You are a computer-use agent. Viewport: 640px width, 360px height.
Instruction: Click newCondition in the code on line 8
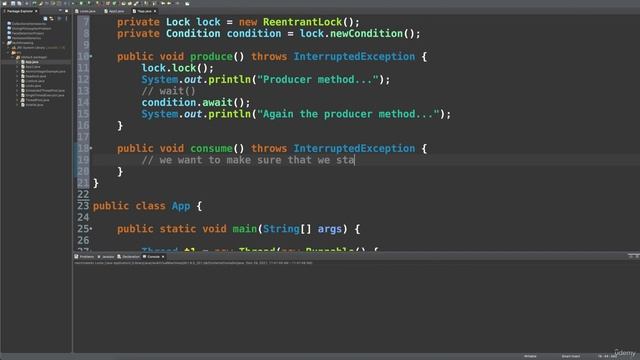click(366, 33)
